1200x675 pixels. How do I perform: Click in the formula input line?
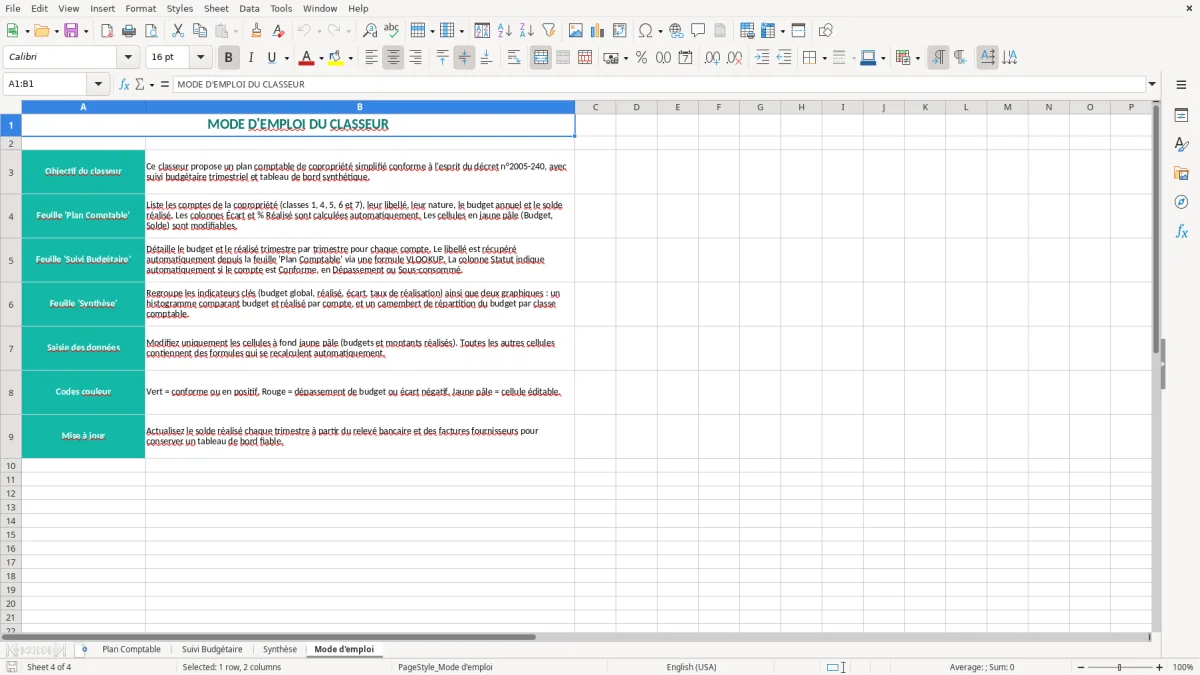coord(659,85)
